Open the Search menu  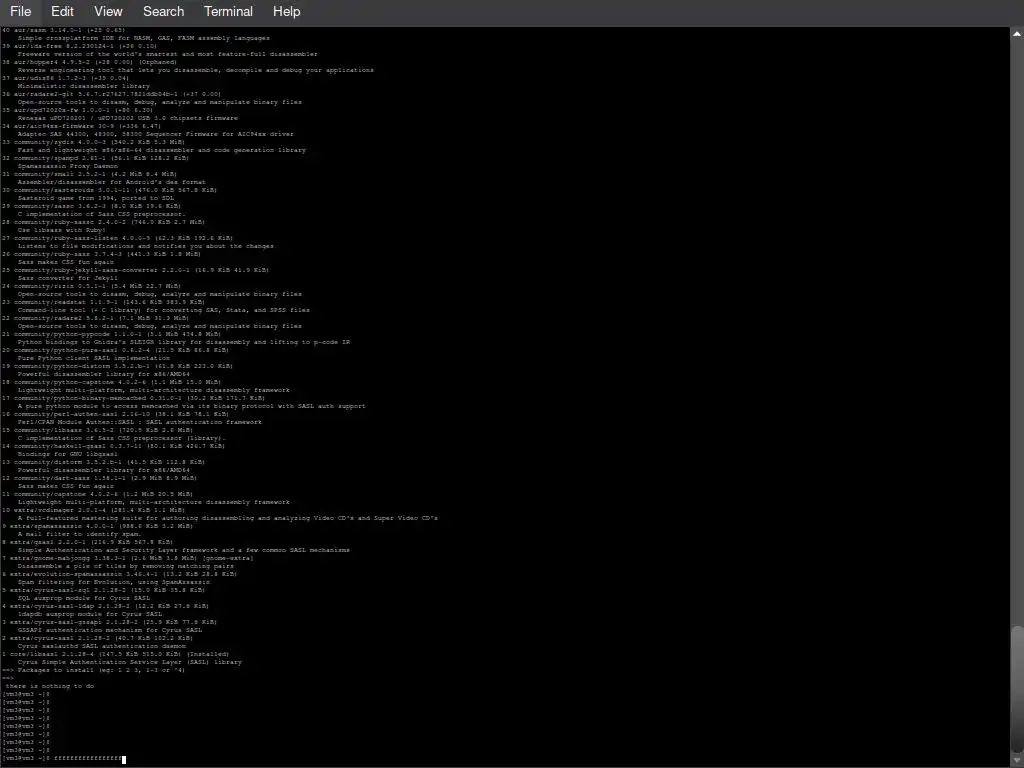pyautogui.click(x=163, y=11)
